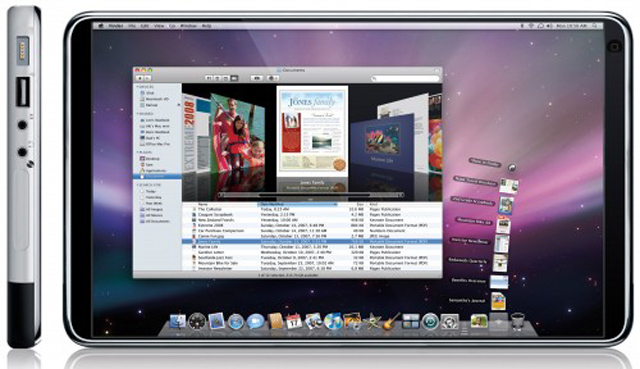Open Dashboard gauge icon in Dock
Image resolution: width=640 pixels, height=369 pixels.
pyautogui.click(x=197, y=322)
